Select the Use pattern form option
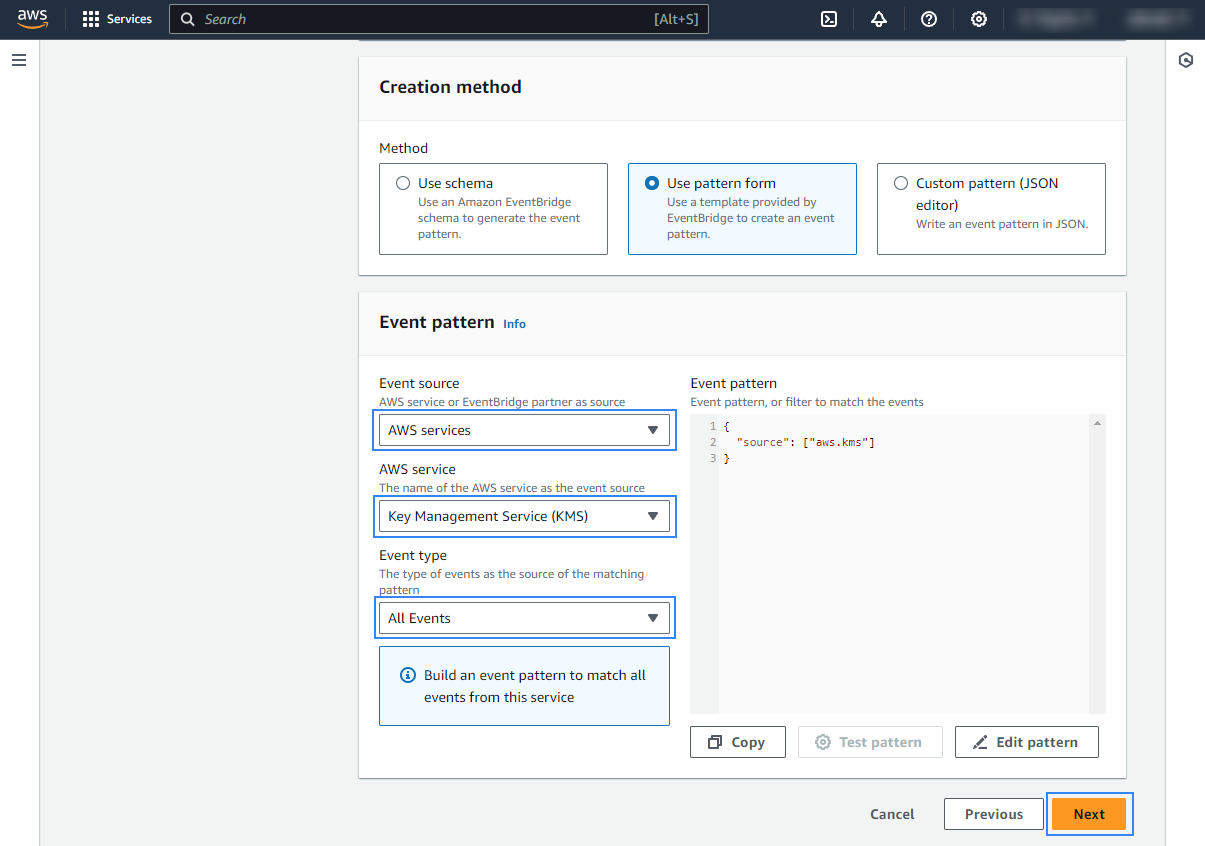The image size is (1205, 846). pyautogui.click(x=652, y=183)
